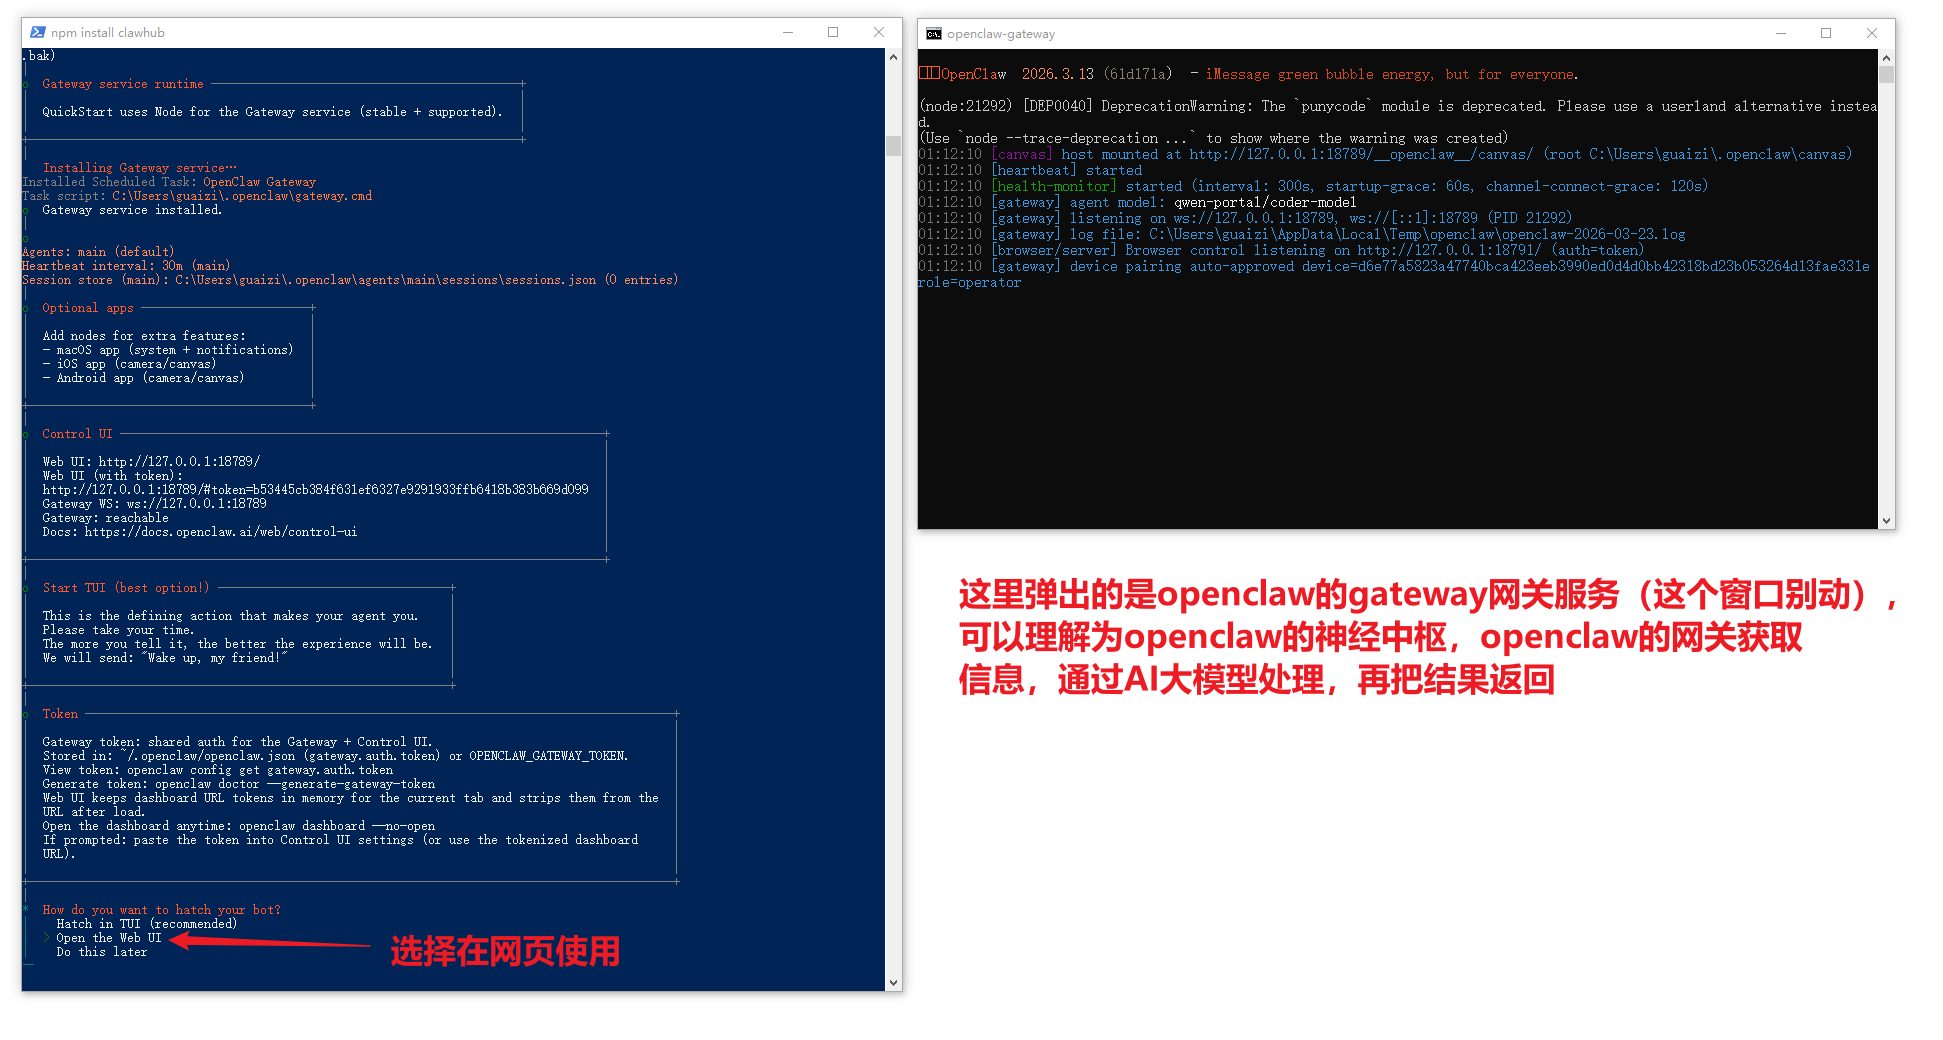Select the 'Do this later' option
This screenshot has width=1943, height=1040.
(102, 952)
